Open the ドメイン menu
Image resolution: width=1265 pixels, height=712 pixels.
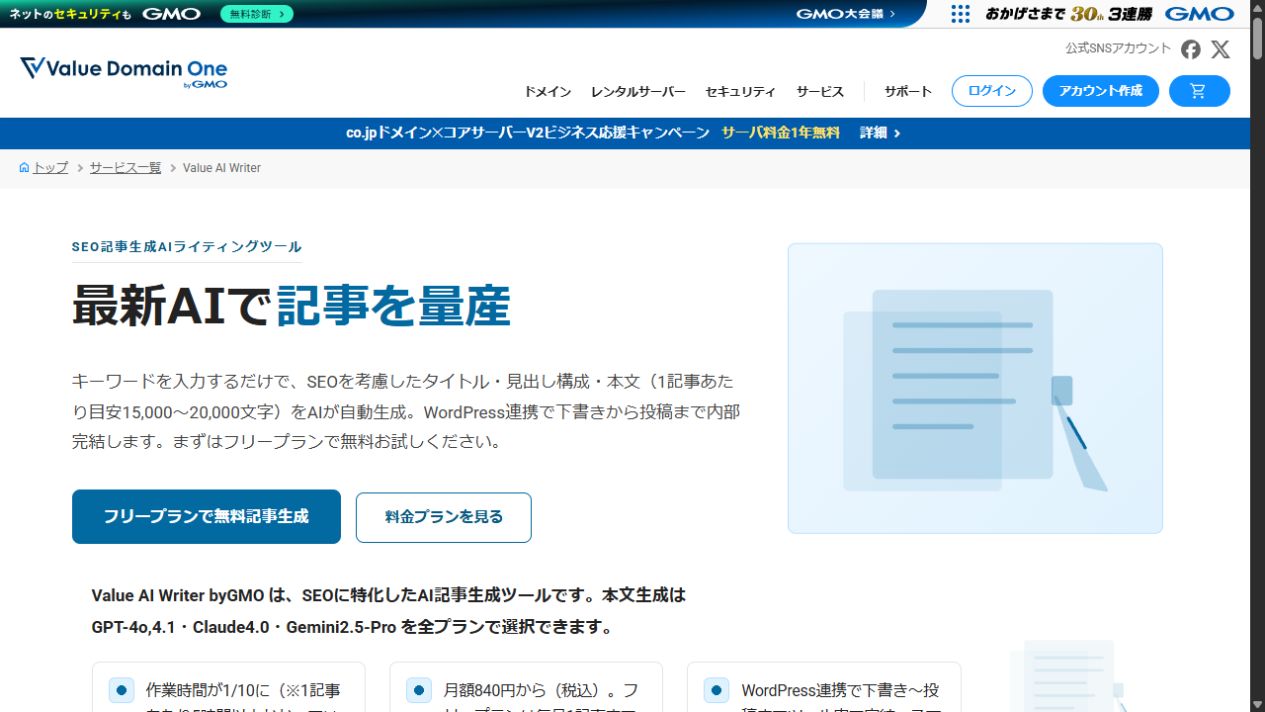coord(547,91)
